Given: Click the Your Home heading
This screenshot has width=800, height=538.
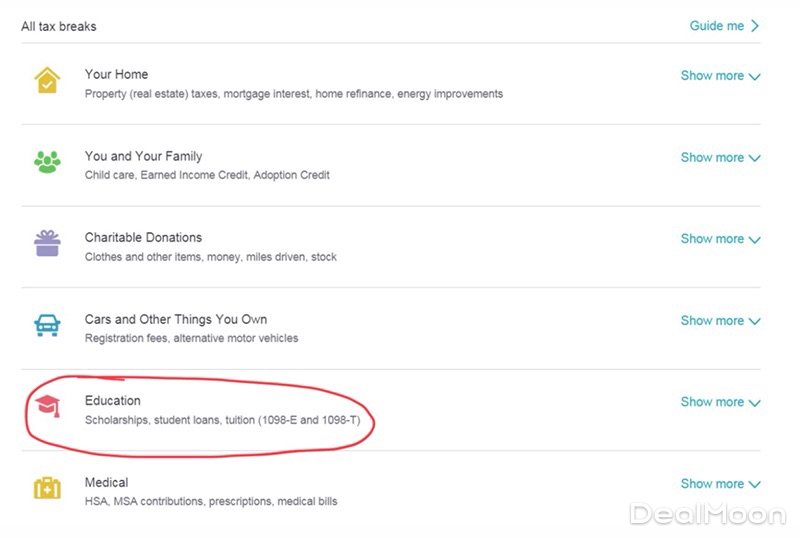Looking at the screenshot, I should point(116,74).
